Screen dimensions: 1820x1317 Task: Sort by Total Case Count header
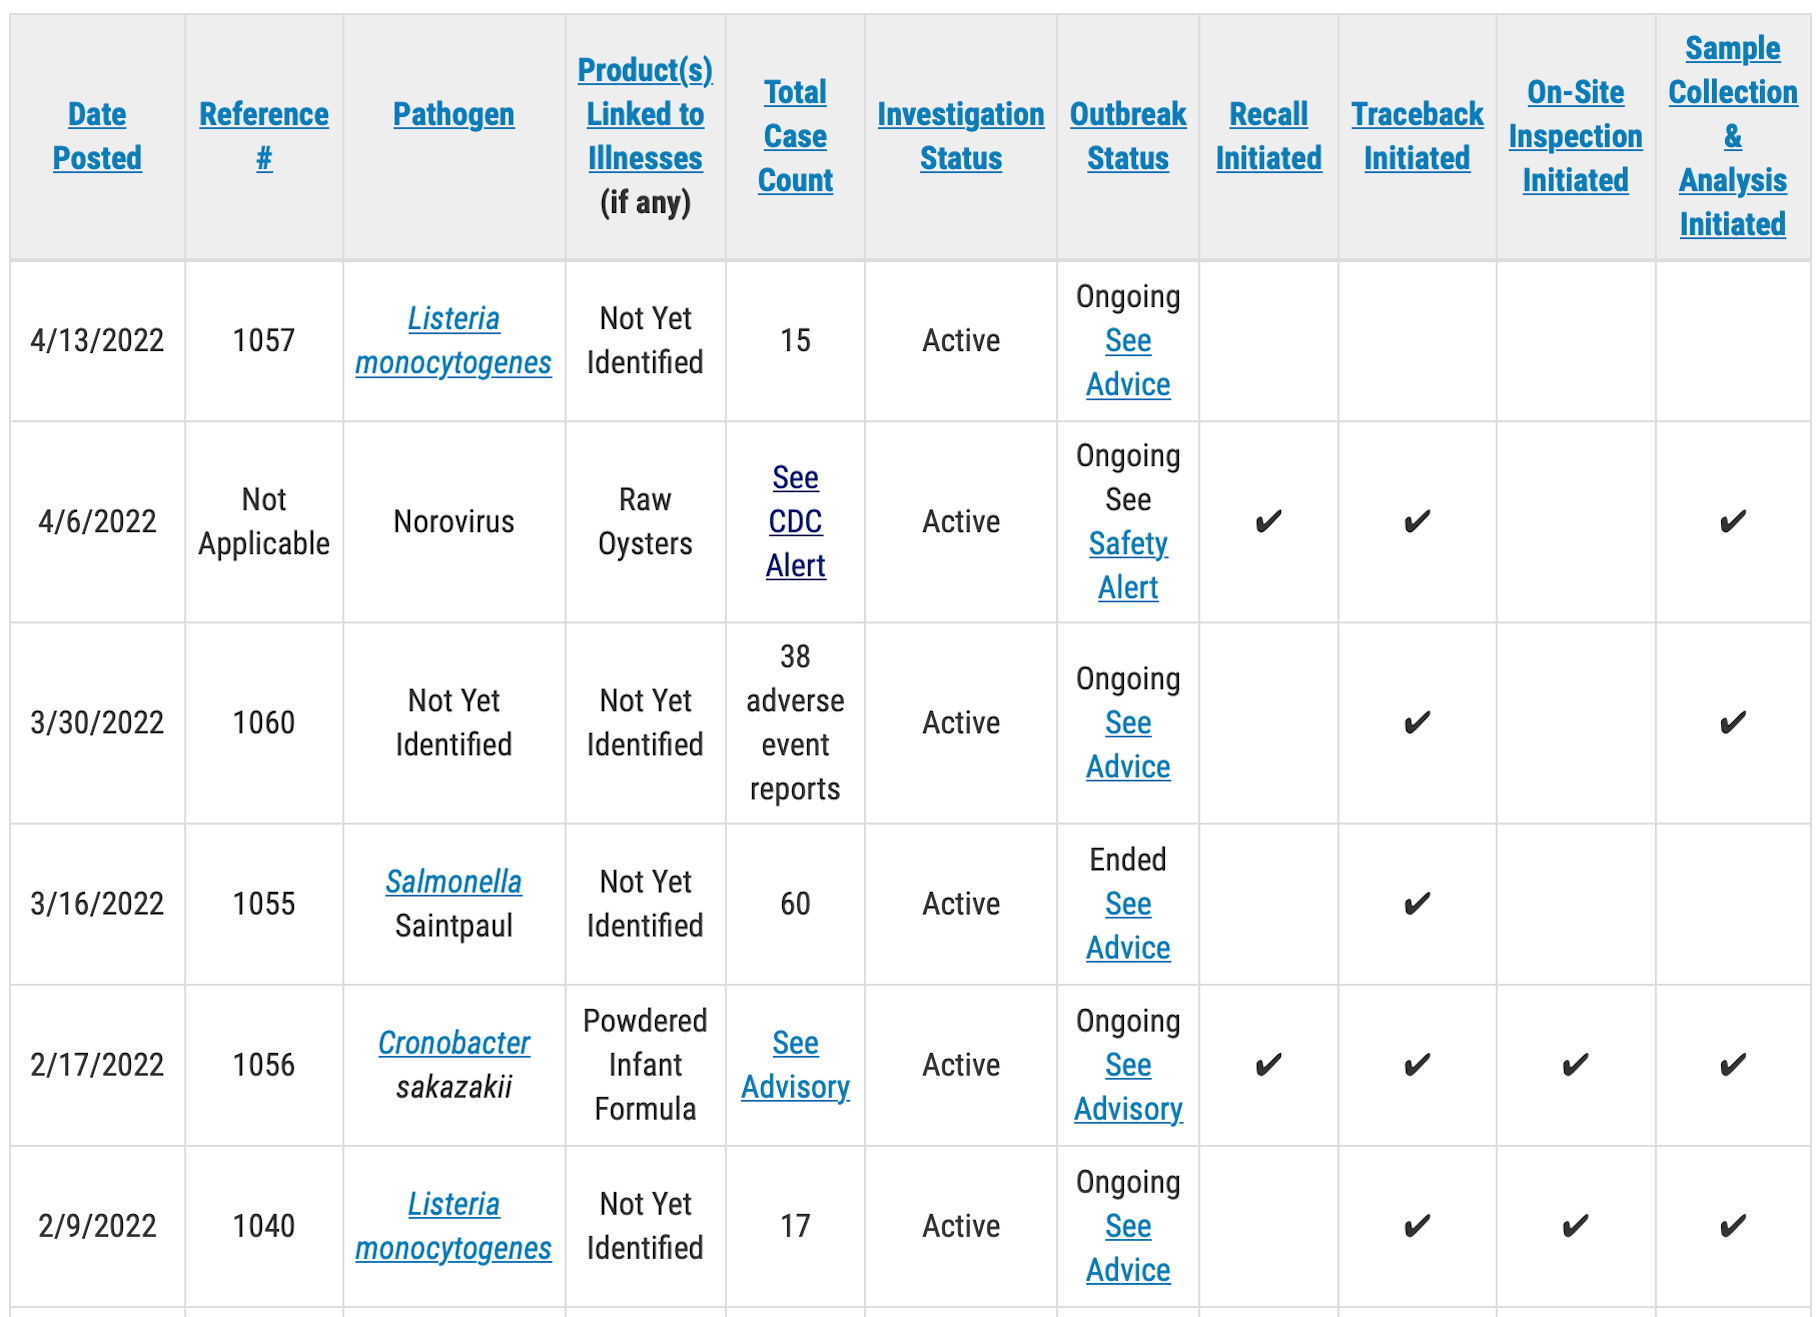(x=795, y=136)
